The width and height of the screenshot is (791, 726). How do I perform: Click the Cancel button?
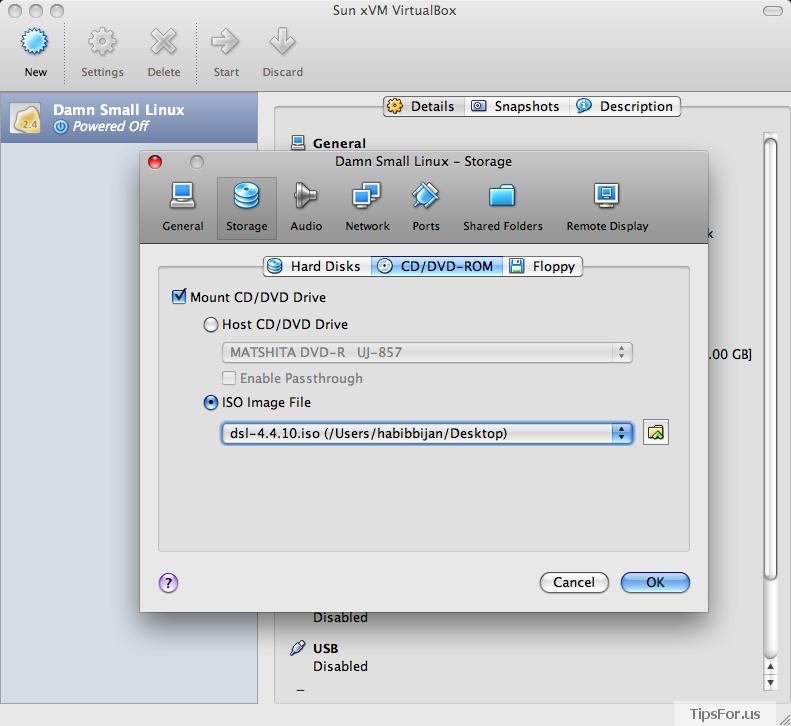tap(574, 582)
